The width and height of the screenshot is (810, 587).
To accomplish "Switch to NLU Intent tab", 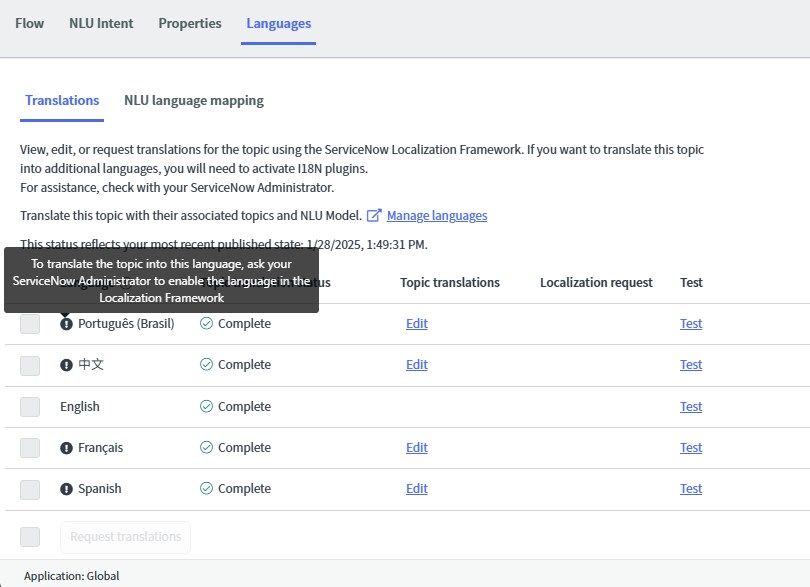I will tap(101, 23).
